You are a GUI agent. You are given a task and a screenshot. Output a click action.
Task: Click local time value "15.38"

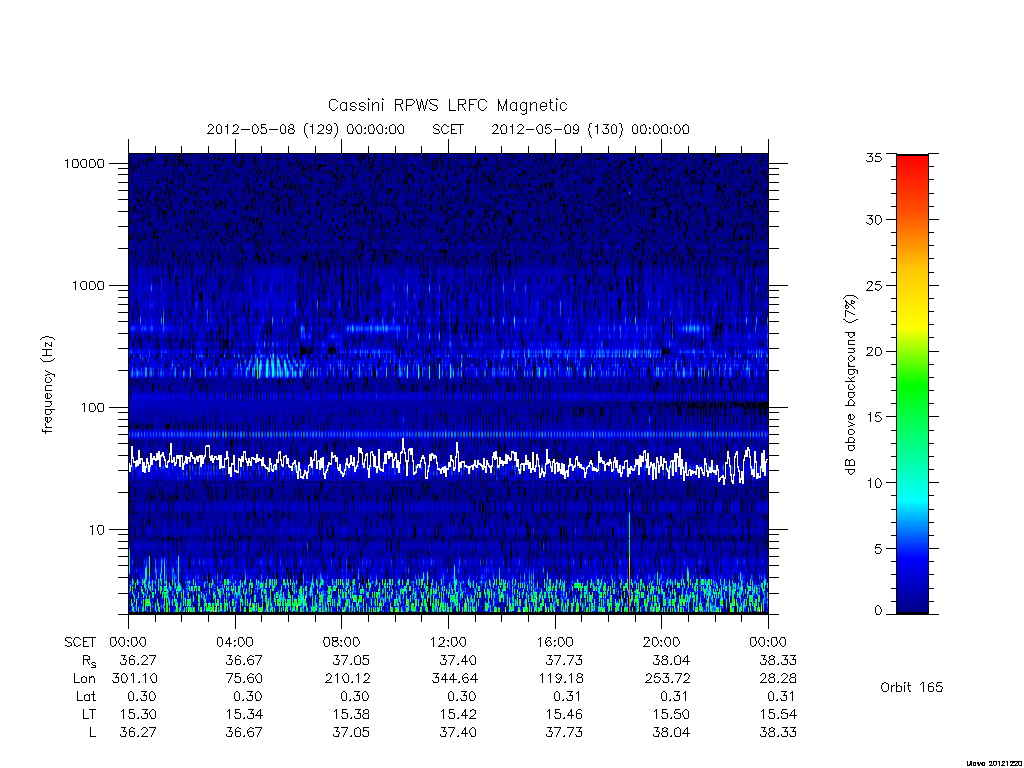(351, 714)
